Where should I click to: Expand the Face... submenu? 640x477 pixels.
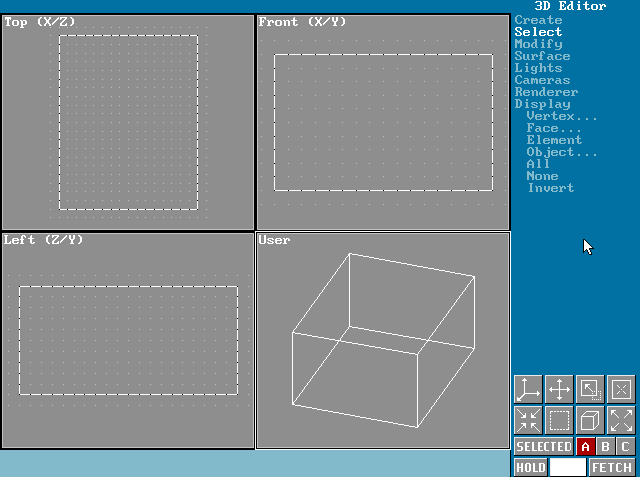(554, 128)
